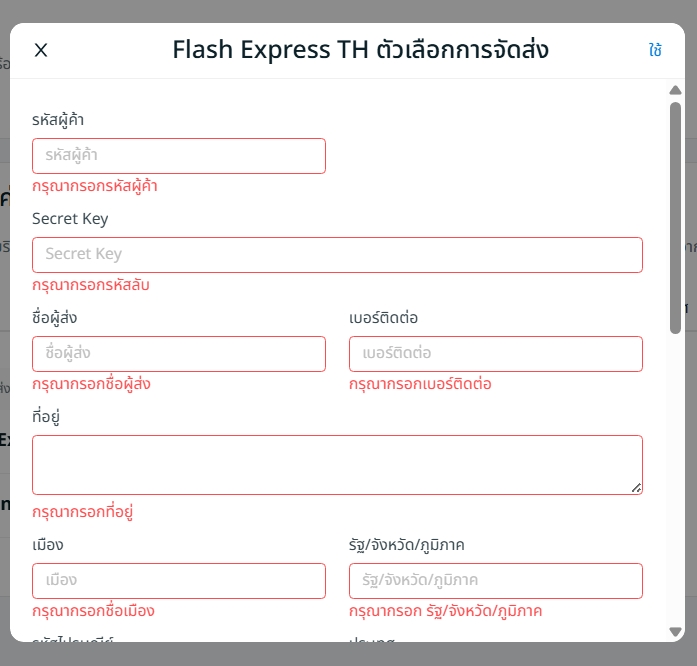697x666 pixels.
Task: Focus the ที่อยู่ address text area
Action: coord(337,465)
